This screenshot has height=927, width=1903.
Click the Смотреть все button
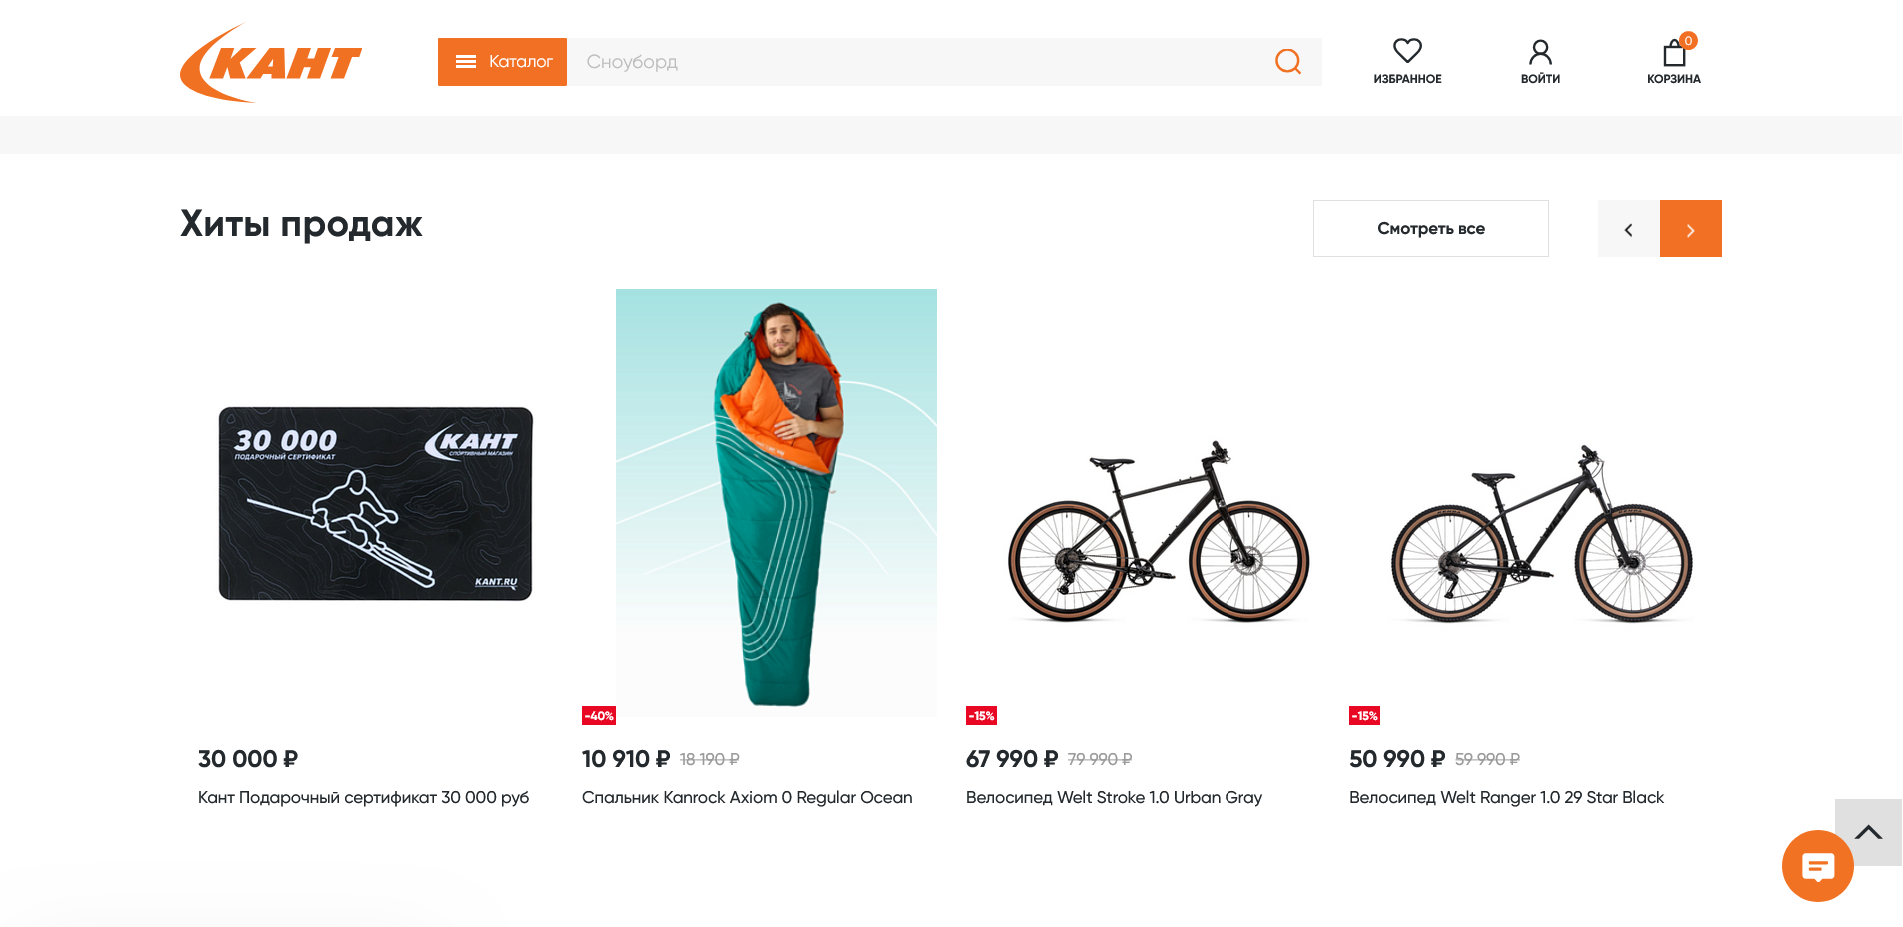(x=1430, y=229)
